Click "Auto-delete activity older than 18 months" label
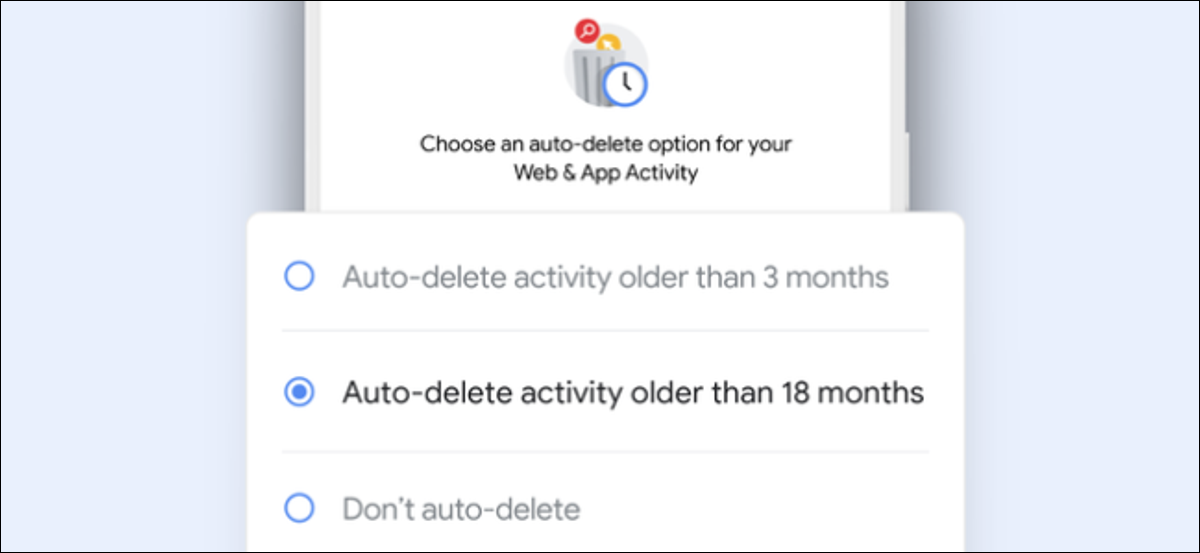The height and width of the screenshot is (553, 1200). [x=633, y=393]
